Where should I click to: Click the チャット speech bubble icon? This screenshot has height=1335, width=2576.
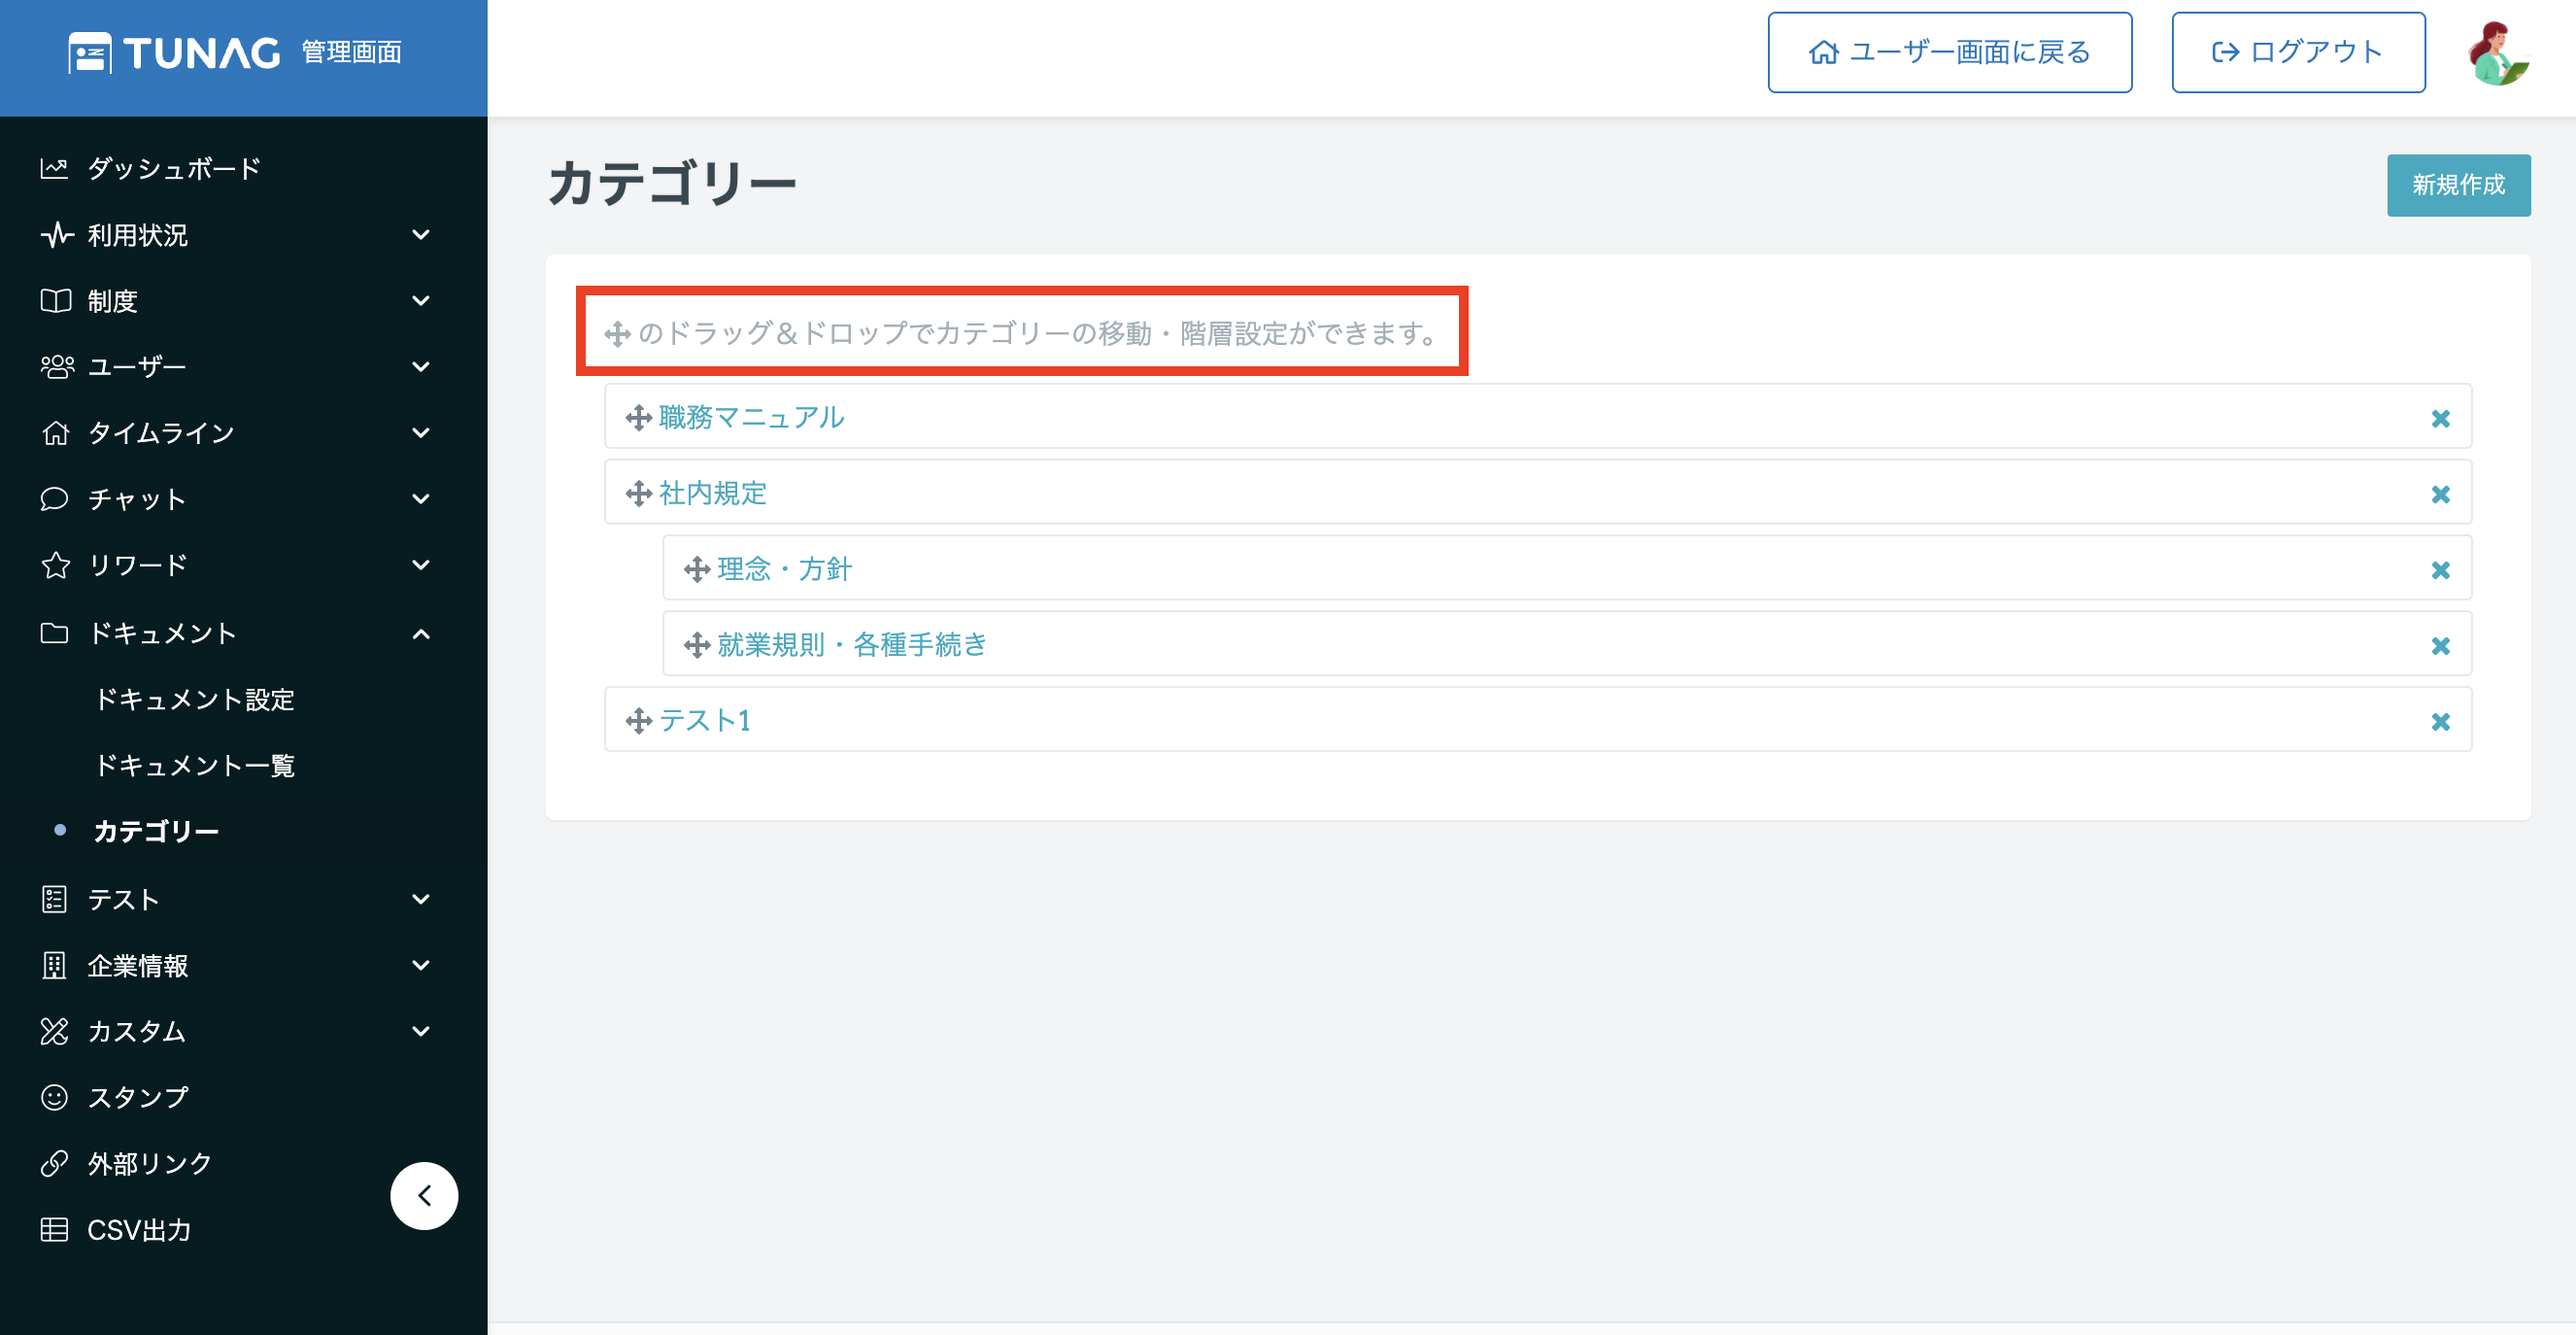click(55, 499)
